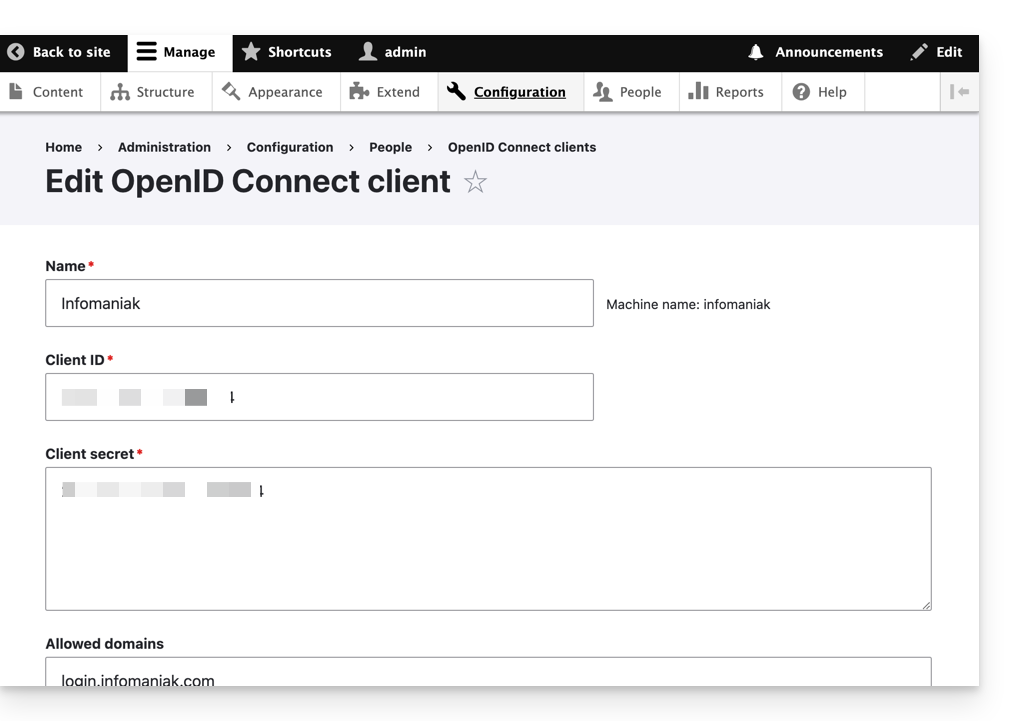Click the Back to site arrow icon
Screen dimensions: 1014x721
pos(16,52)
